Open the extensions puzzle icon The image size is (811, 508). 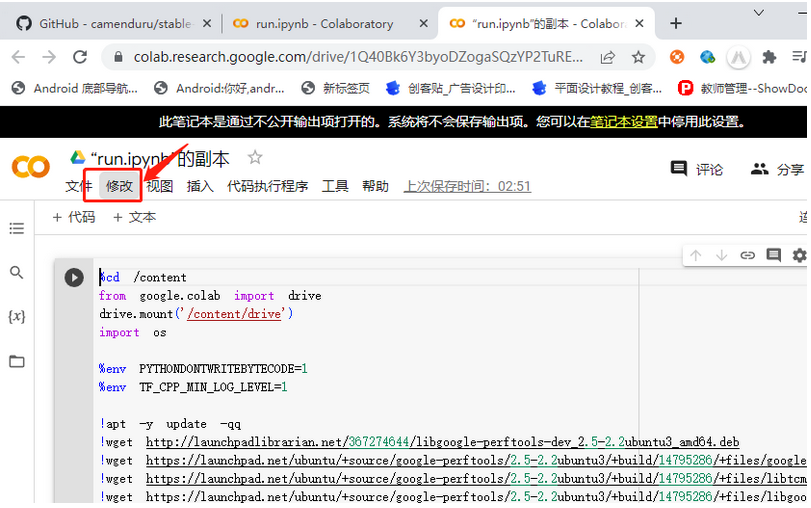pos(770,57)
